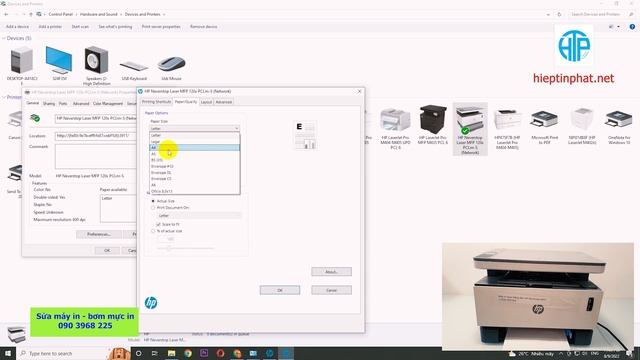The height and width of the screenshot is (360, 640).
Task: Go up one folder level arrow
Action: tap(31, 14)
